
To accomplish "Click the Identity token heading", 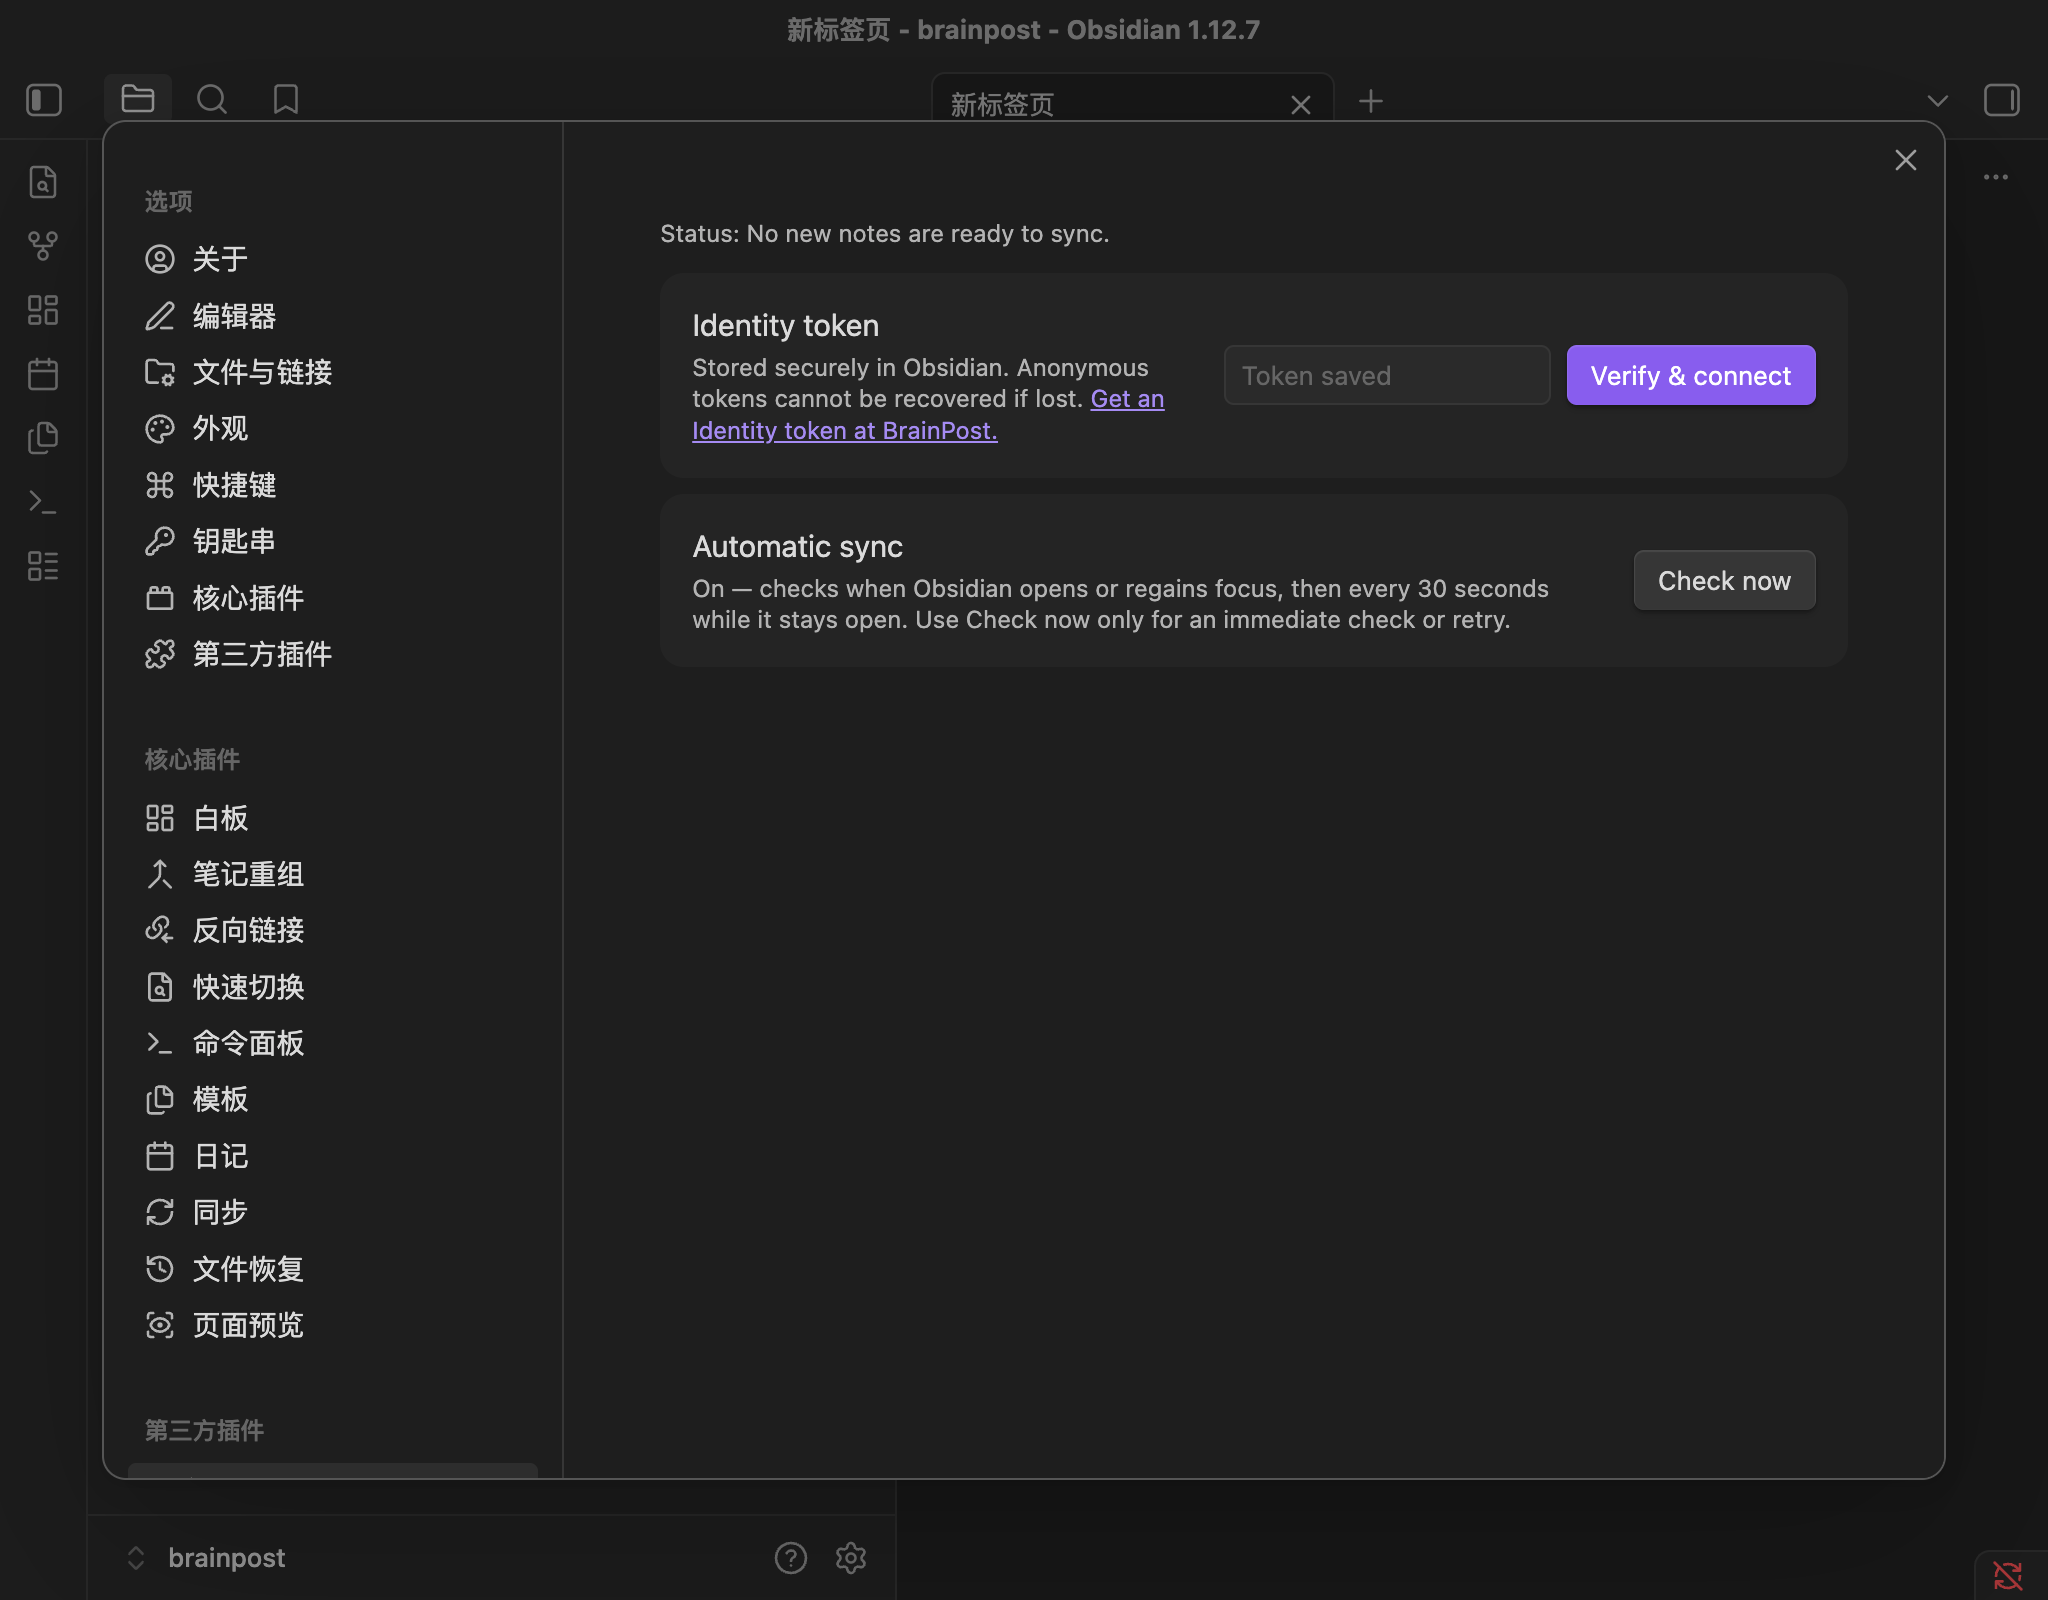I will pyautogui.click(x=785, y=325).
